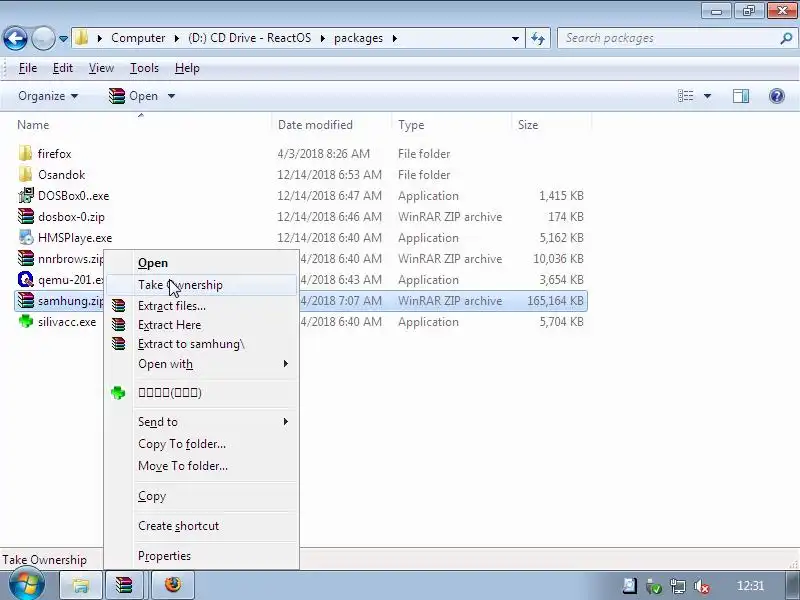This screenshot has height=600, width=800.
Task: Click Computer in the address breadcrumb
Action: click(138, 38)
